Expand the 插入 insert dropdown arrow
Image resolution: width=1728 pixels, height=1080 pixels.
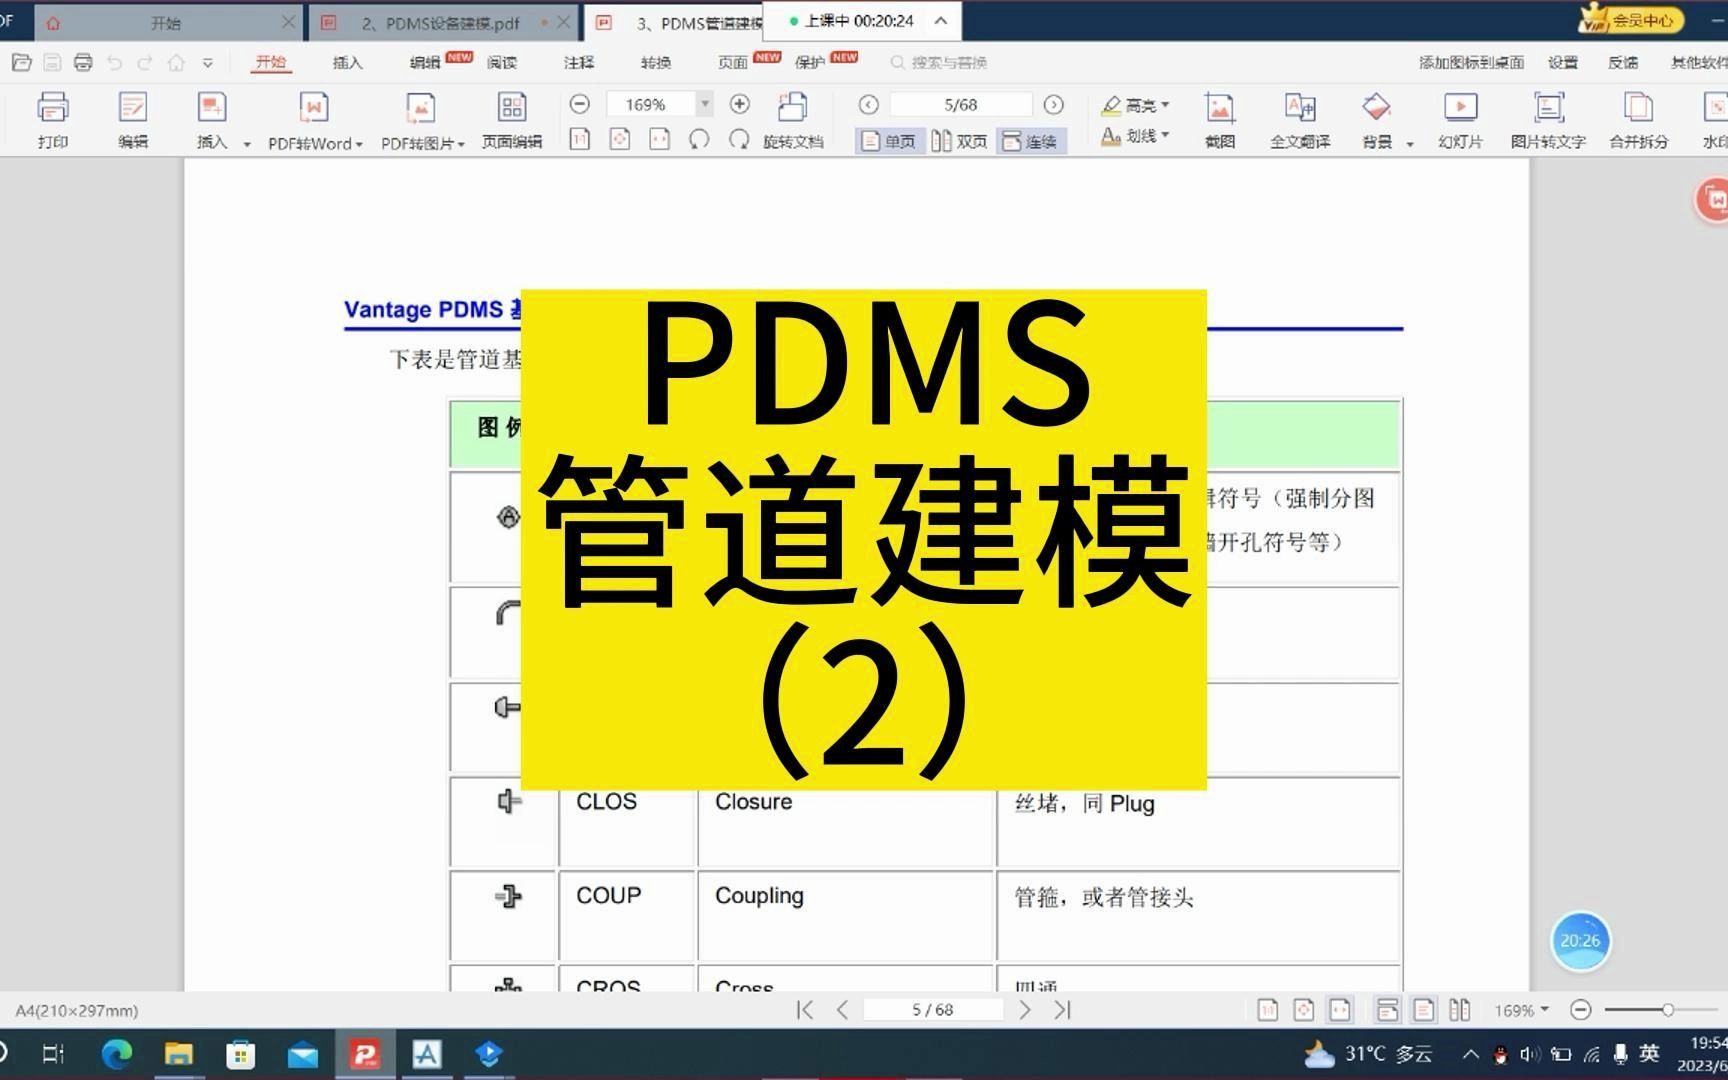247,144
